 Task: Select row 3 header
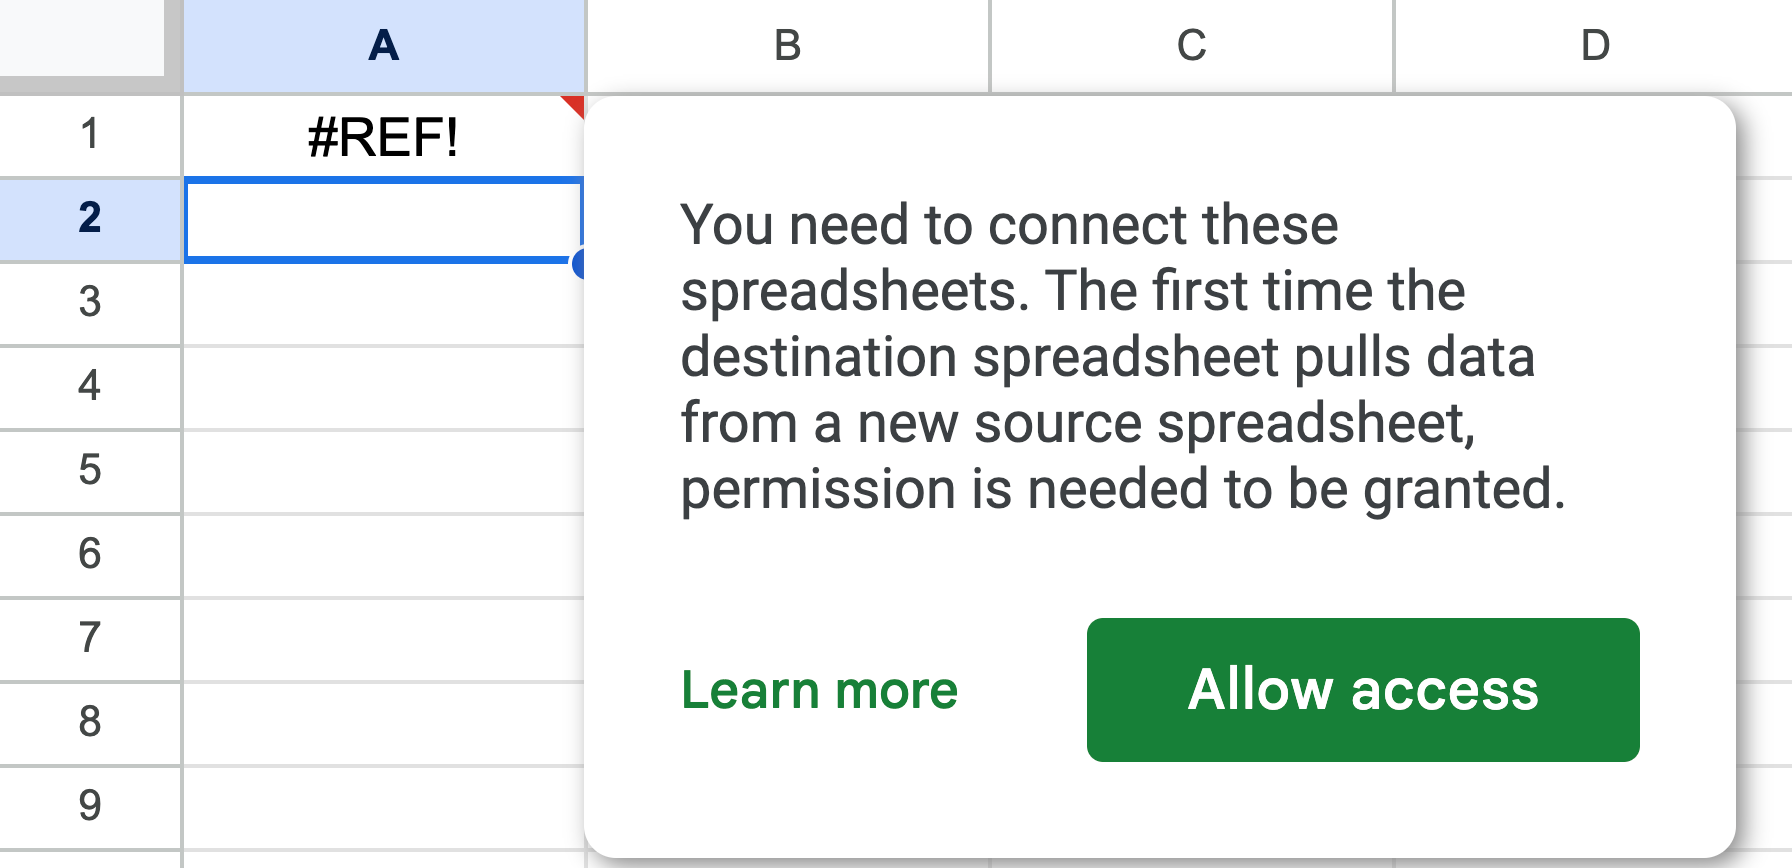tap(90, 303)
